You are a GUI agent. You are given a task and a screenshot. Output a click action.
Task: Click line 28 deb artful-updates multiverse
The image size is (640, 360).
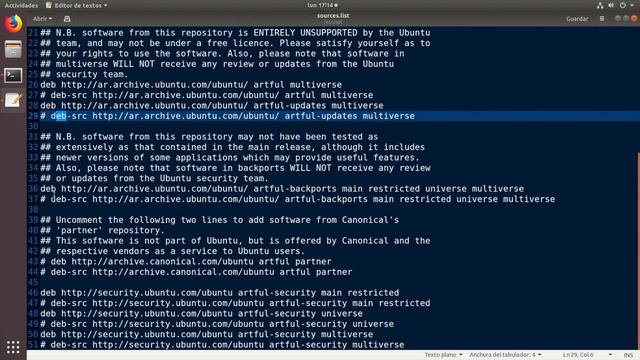click(212, 105)
